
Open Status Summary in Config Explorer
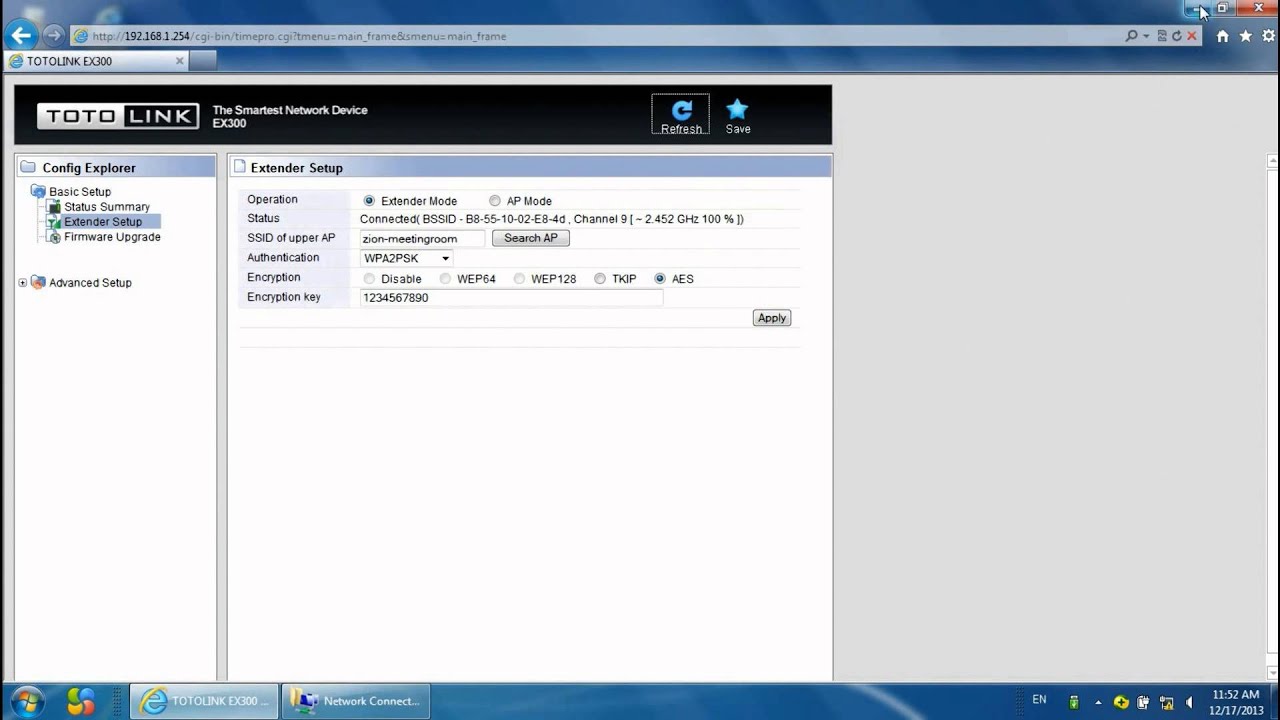[107, 207]
